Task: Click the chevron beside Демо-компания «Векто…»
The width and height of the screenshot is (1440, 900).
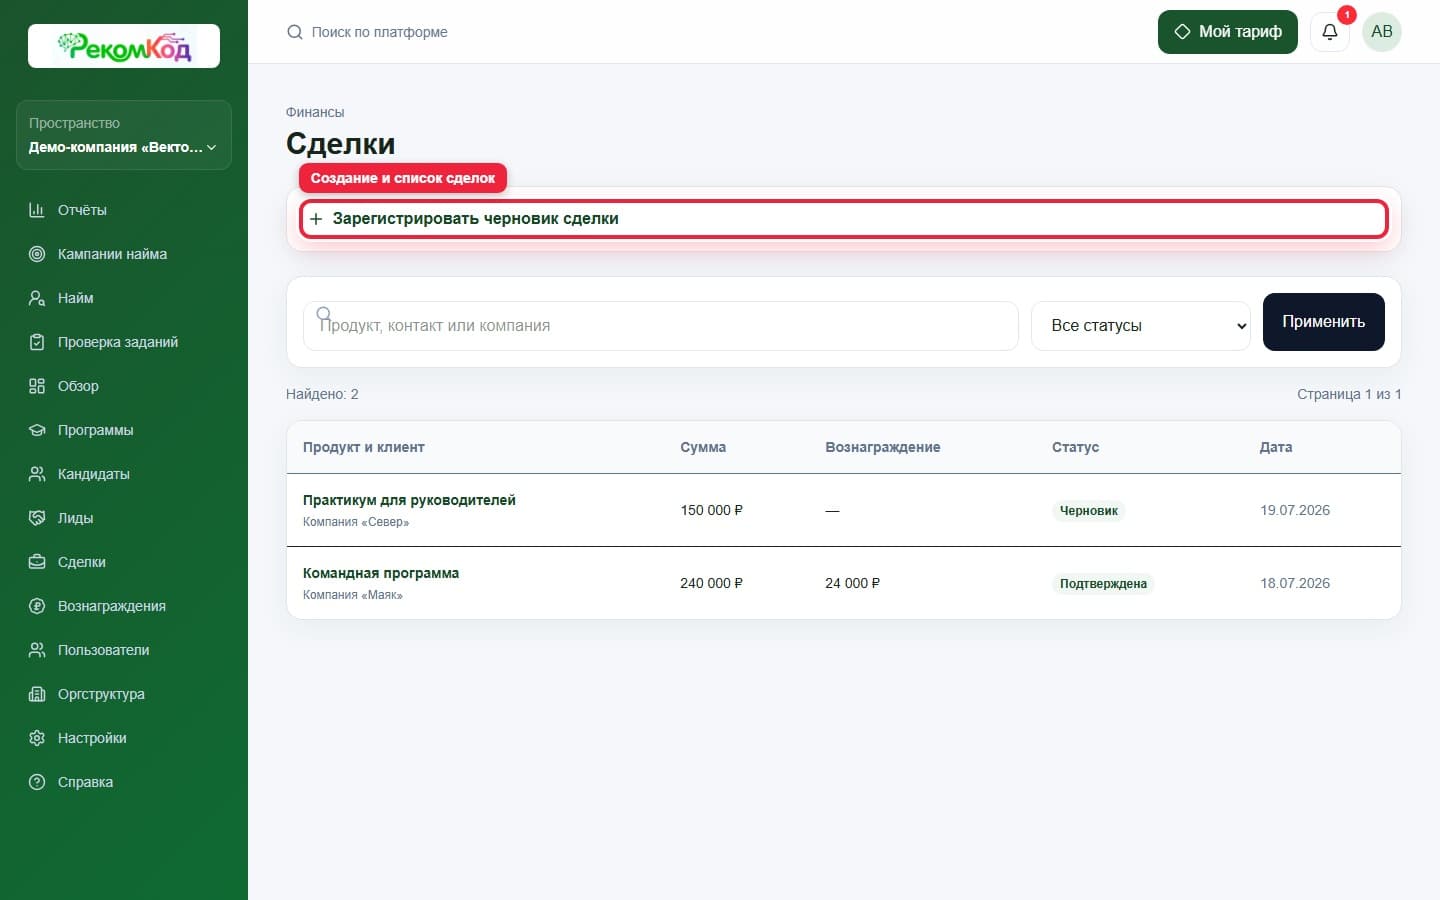Action: [211, 147]
